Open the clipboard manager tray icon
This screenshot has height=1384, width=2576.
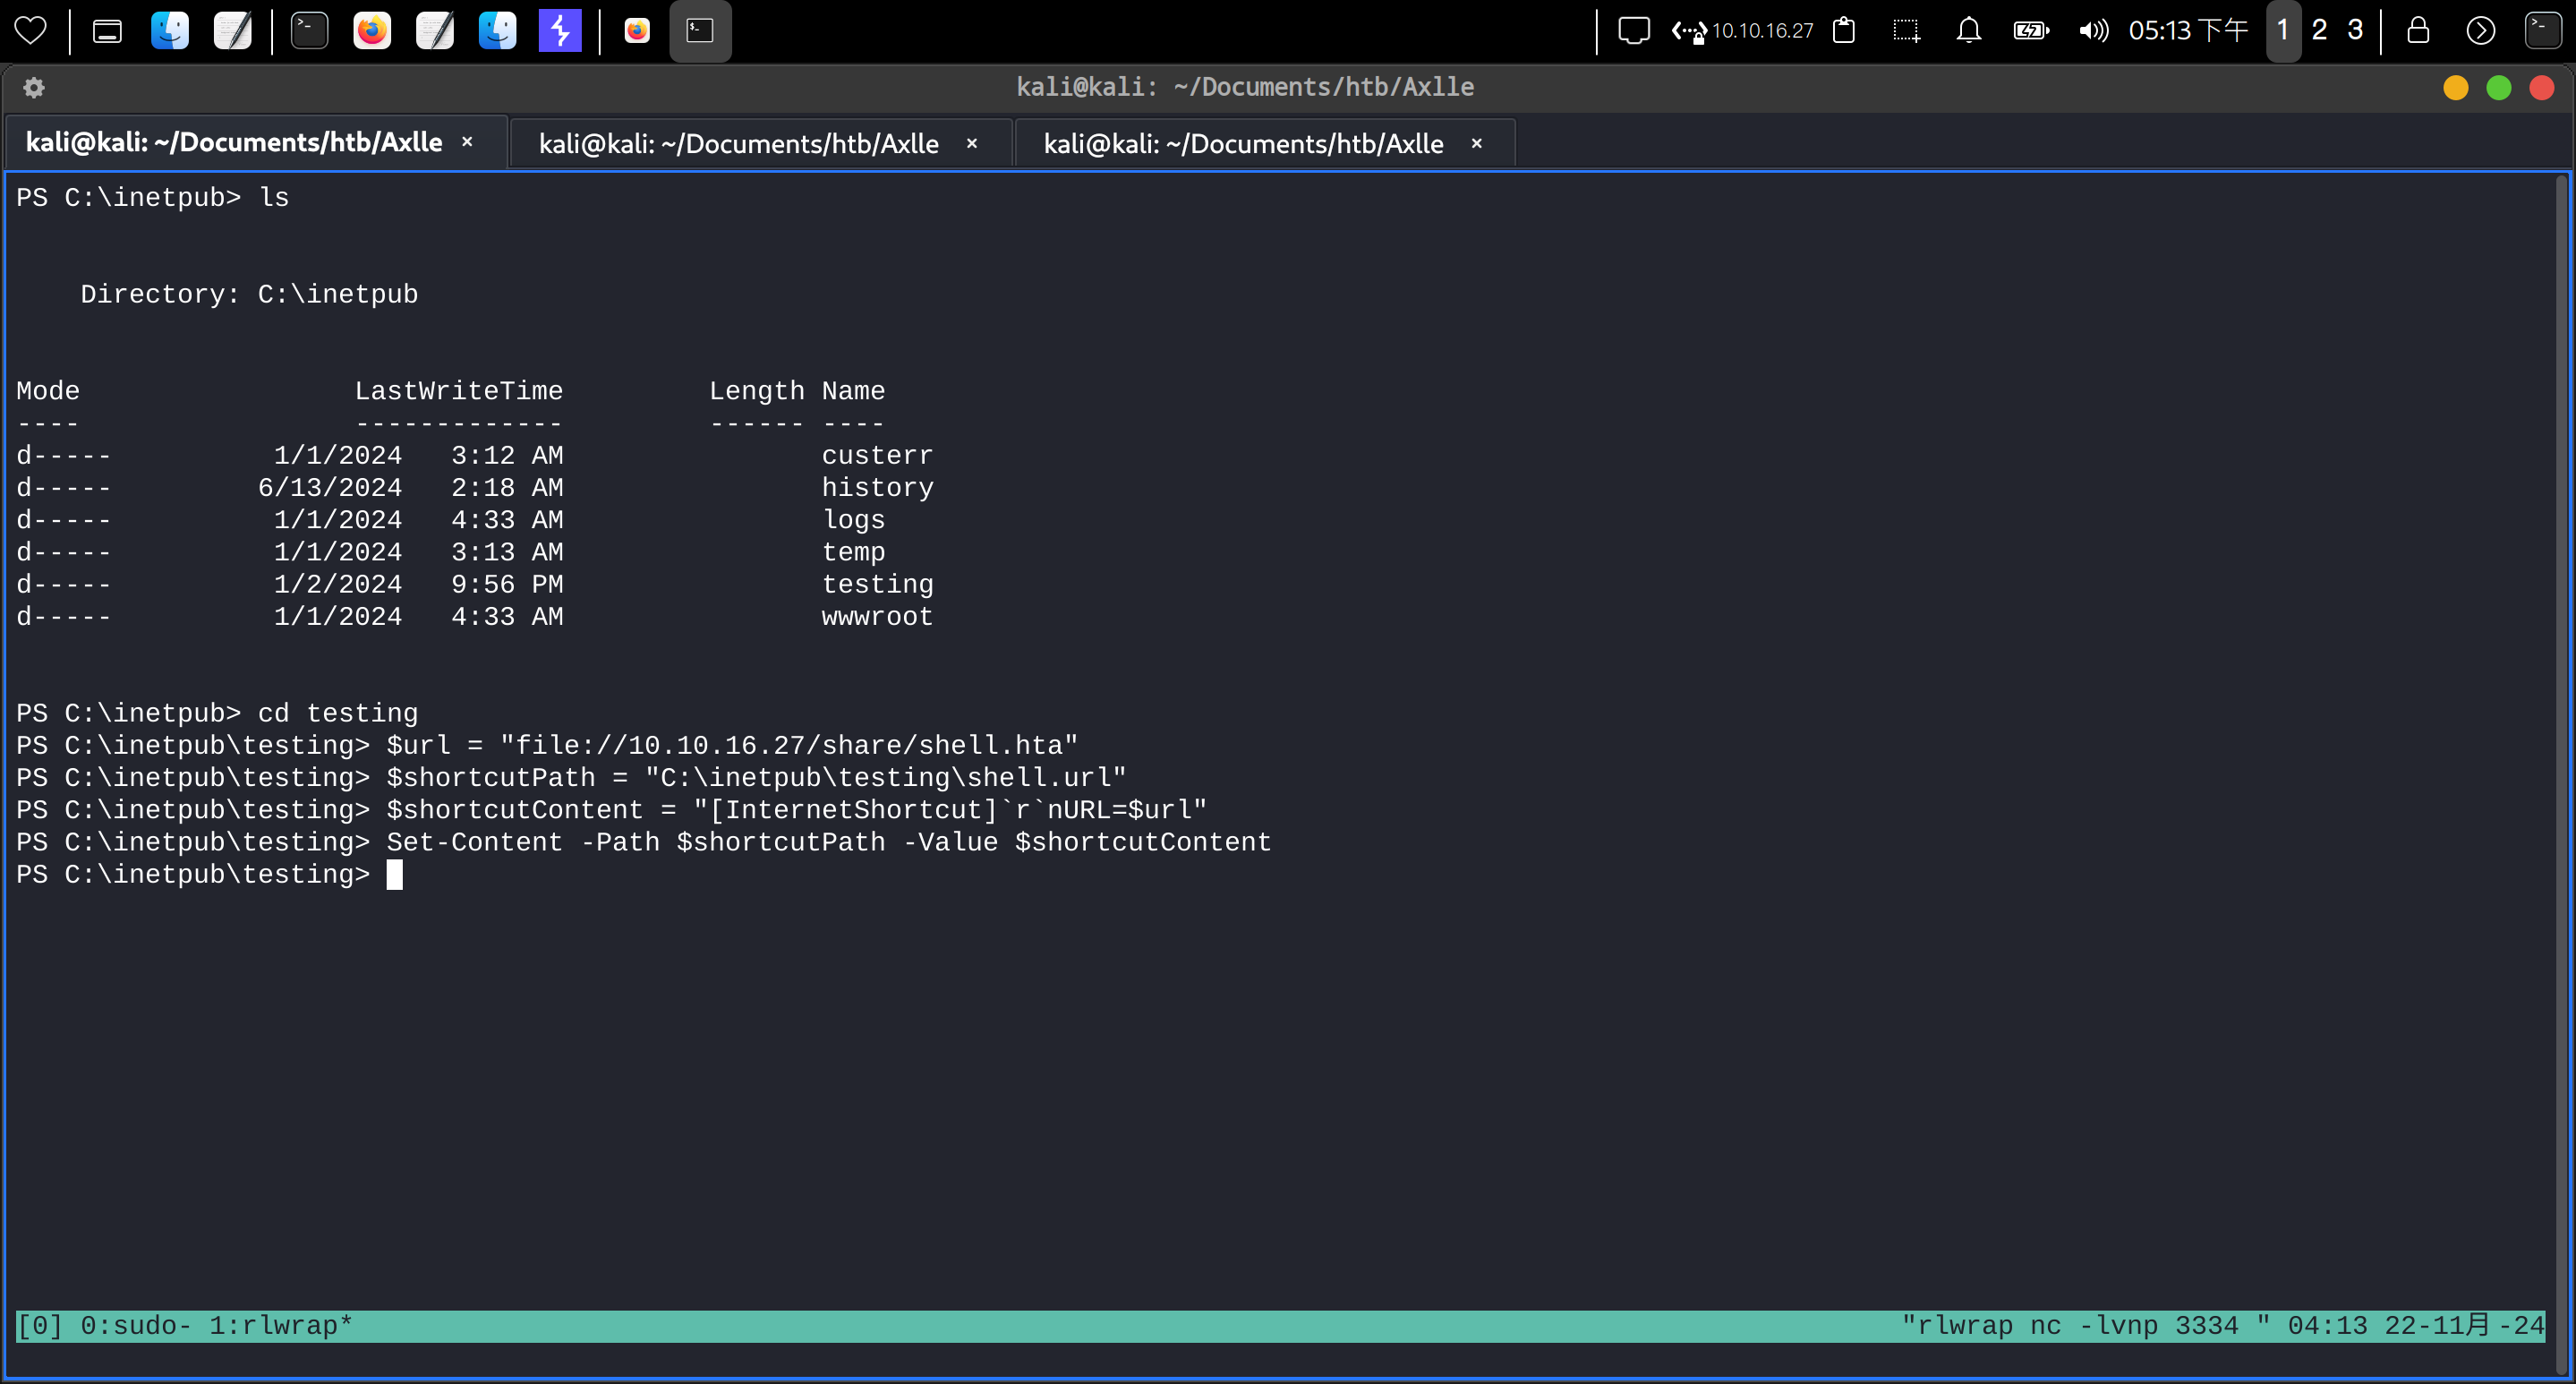point(1844,31)
